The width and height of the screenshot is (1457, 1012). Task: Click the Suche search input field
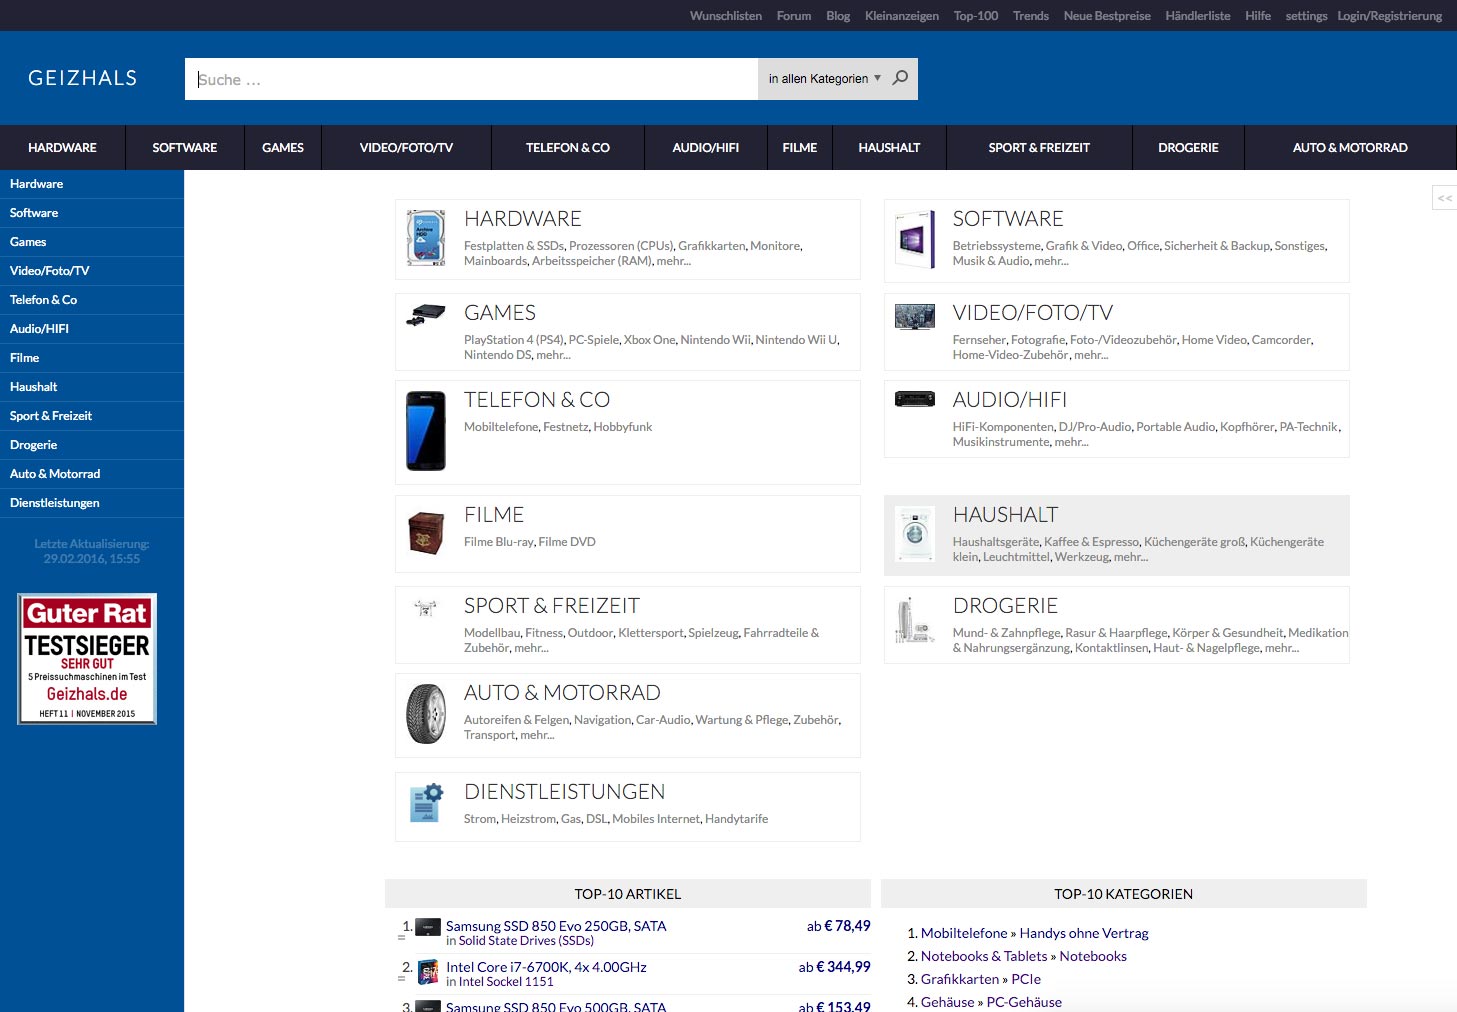(x=470, y=79)
